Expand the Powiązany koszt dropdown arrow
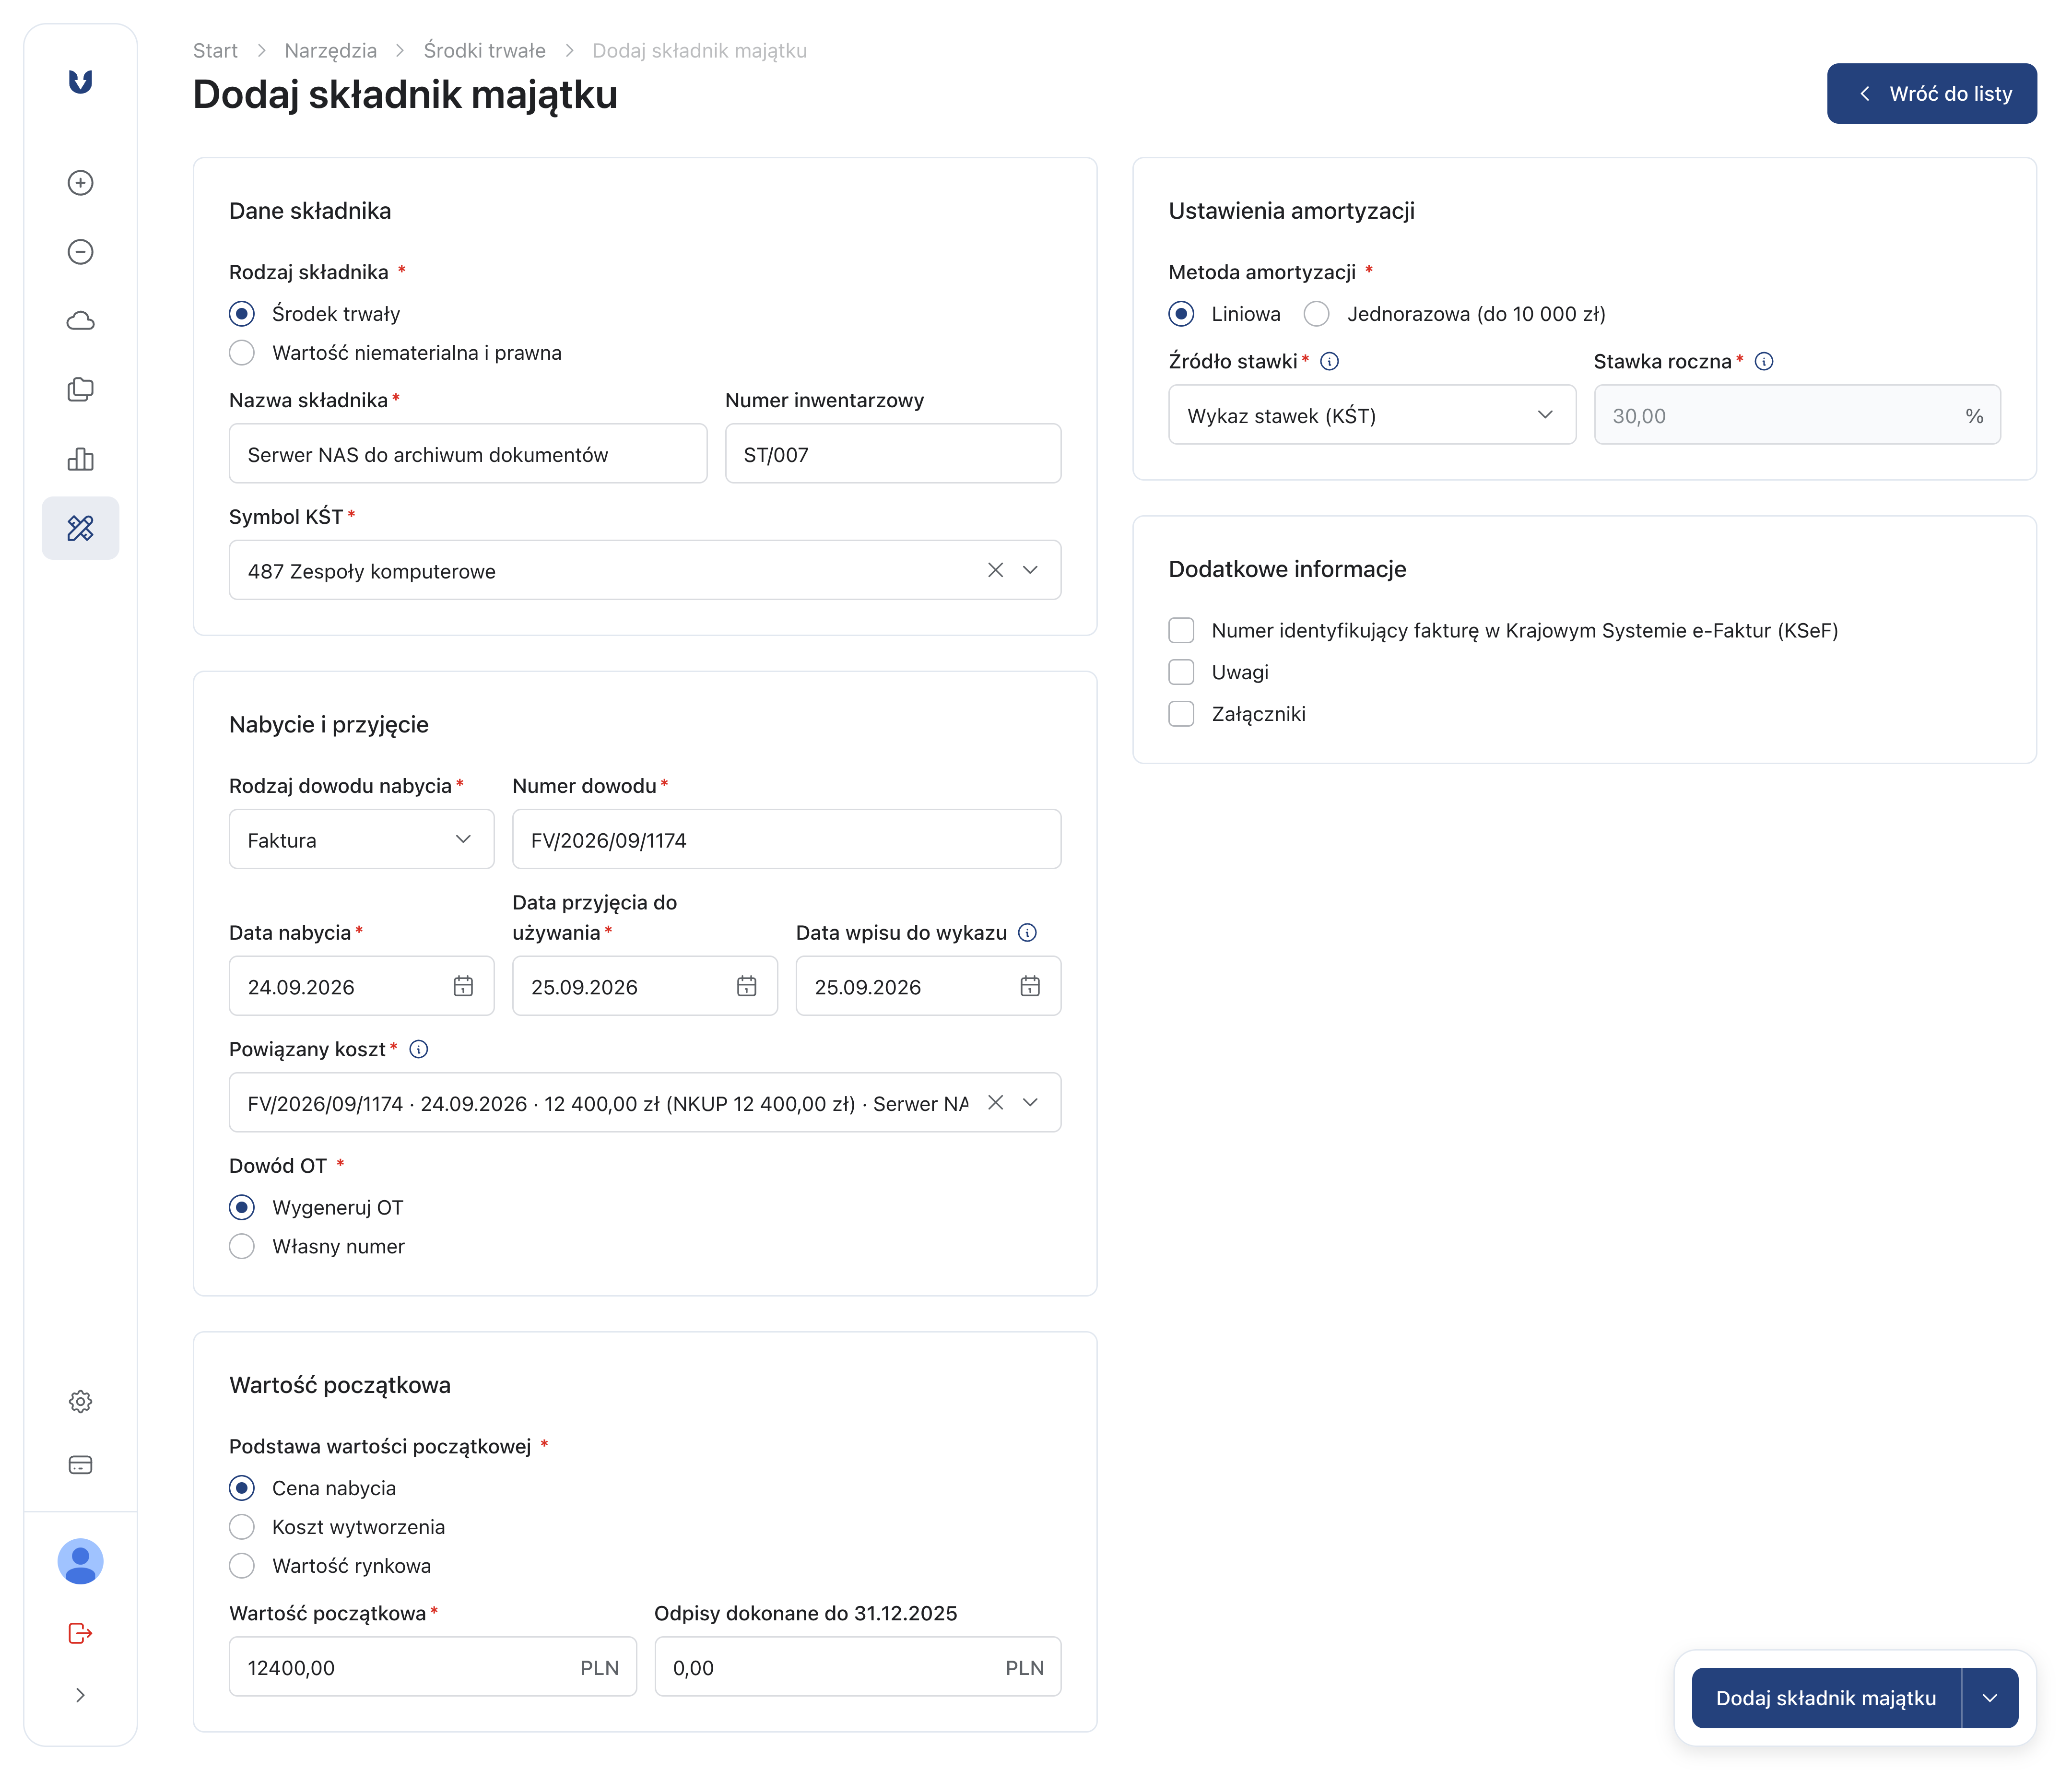2072x1770 pixels. click(1030, 1102)
